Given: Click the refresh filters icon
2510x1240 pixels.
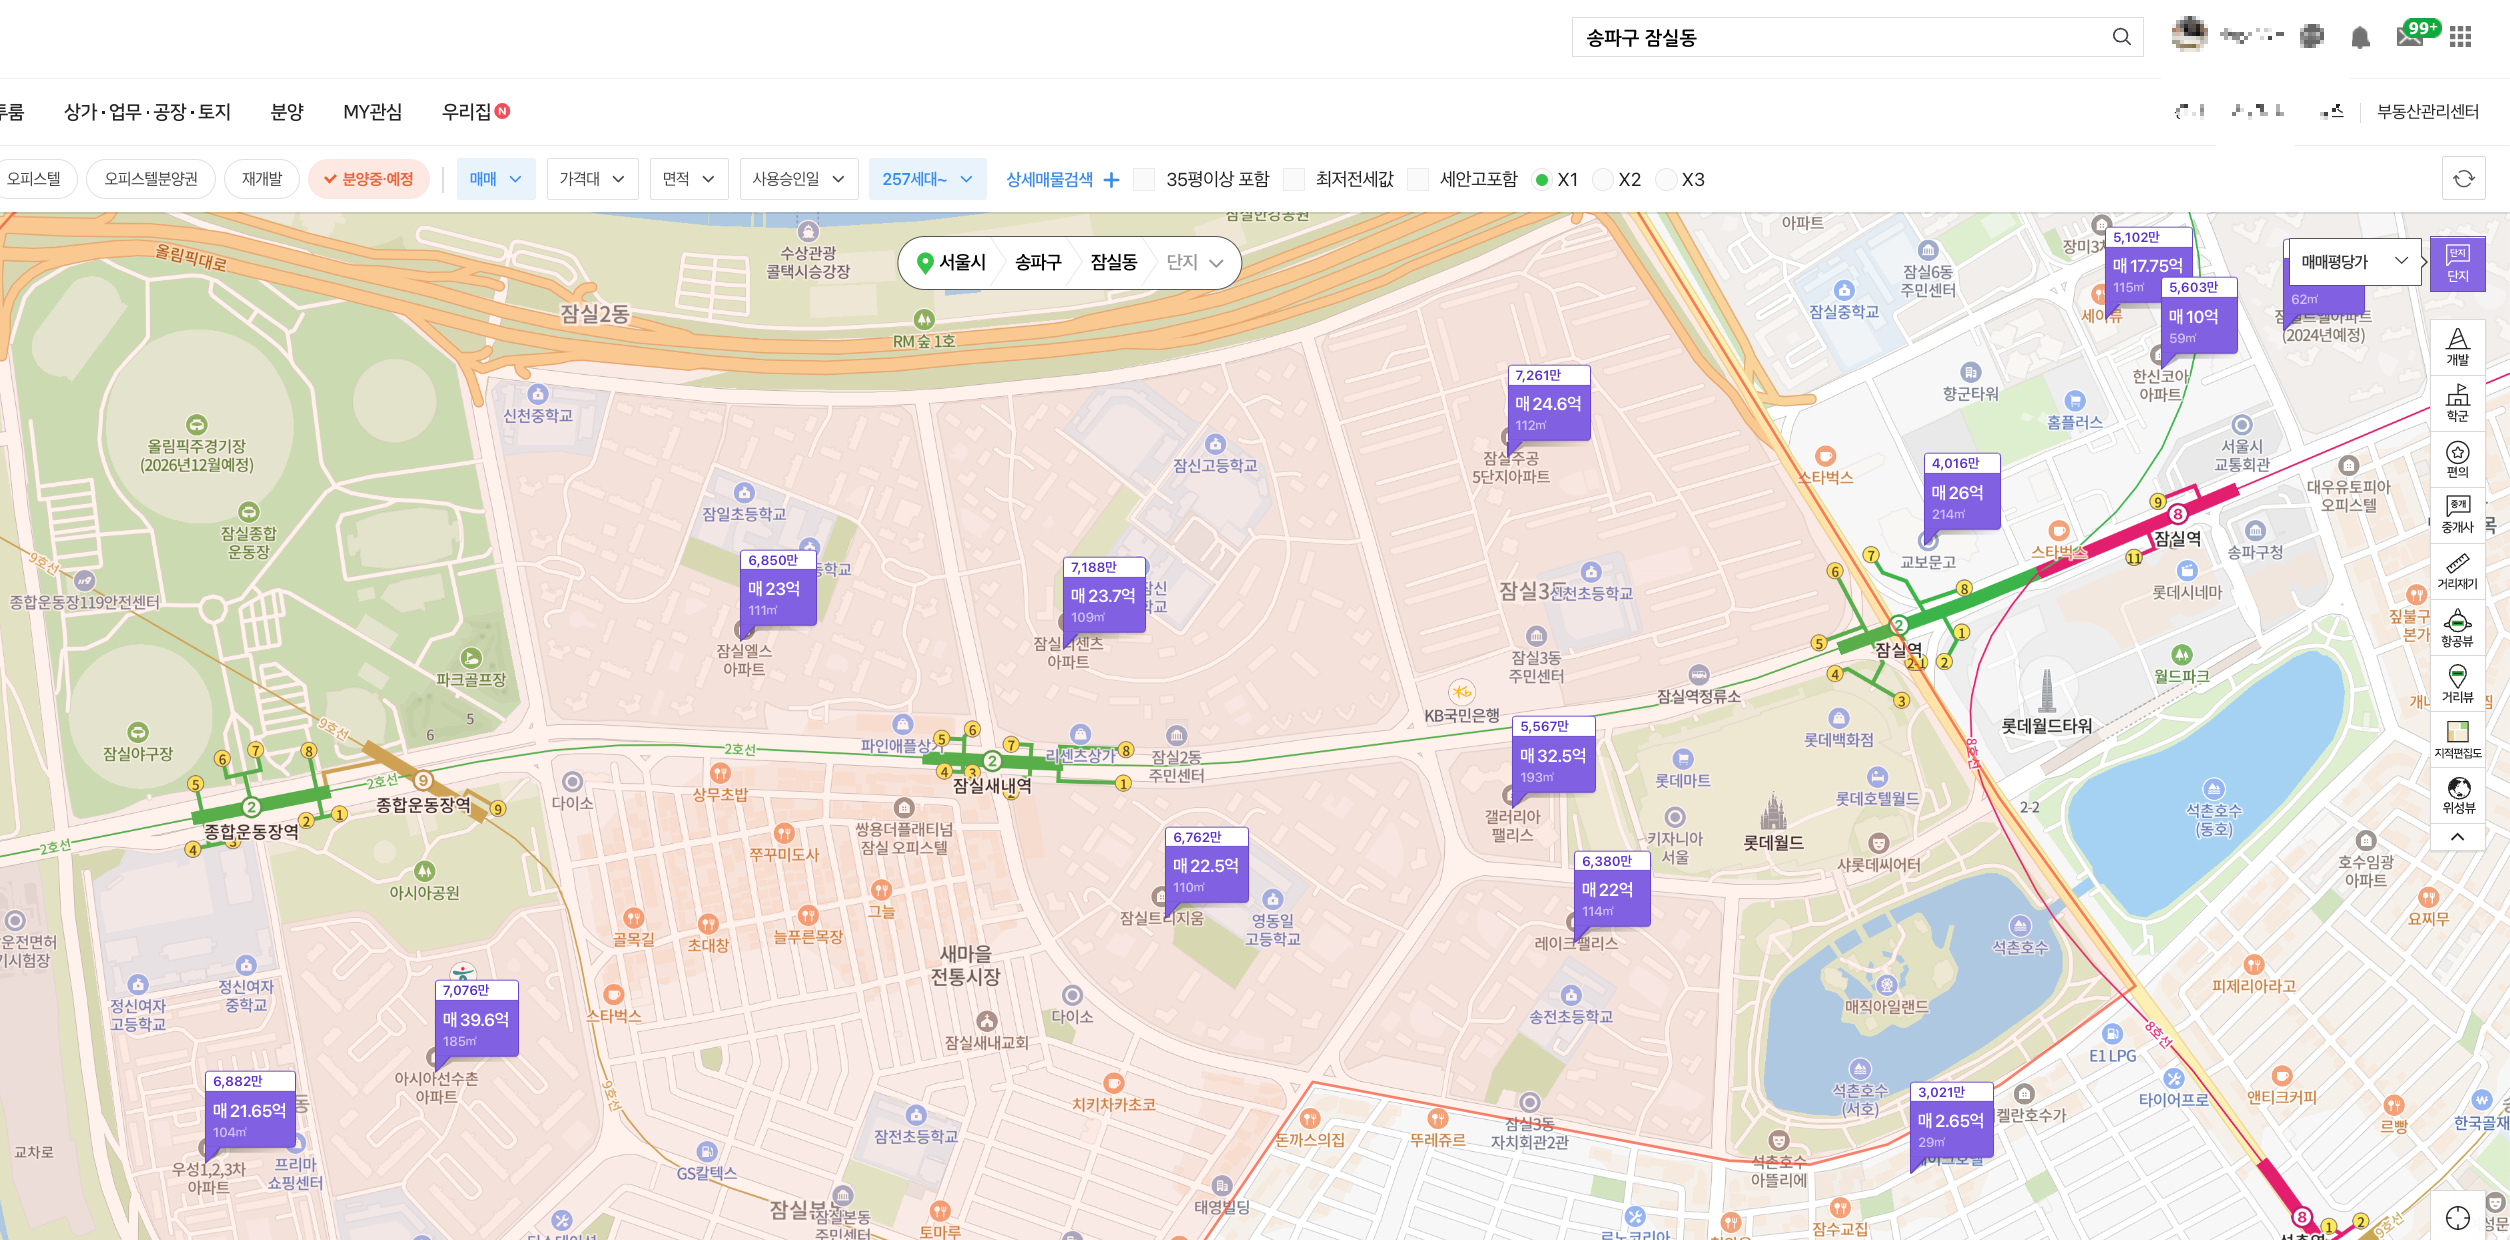Looking at the screenshot, I should point(2463,179).
